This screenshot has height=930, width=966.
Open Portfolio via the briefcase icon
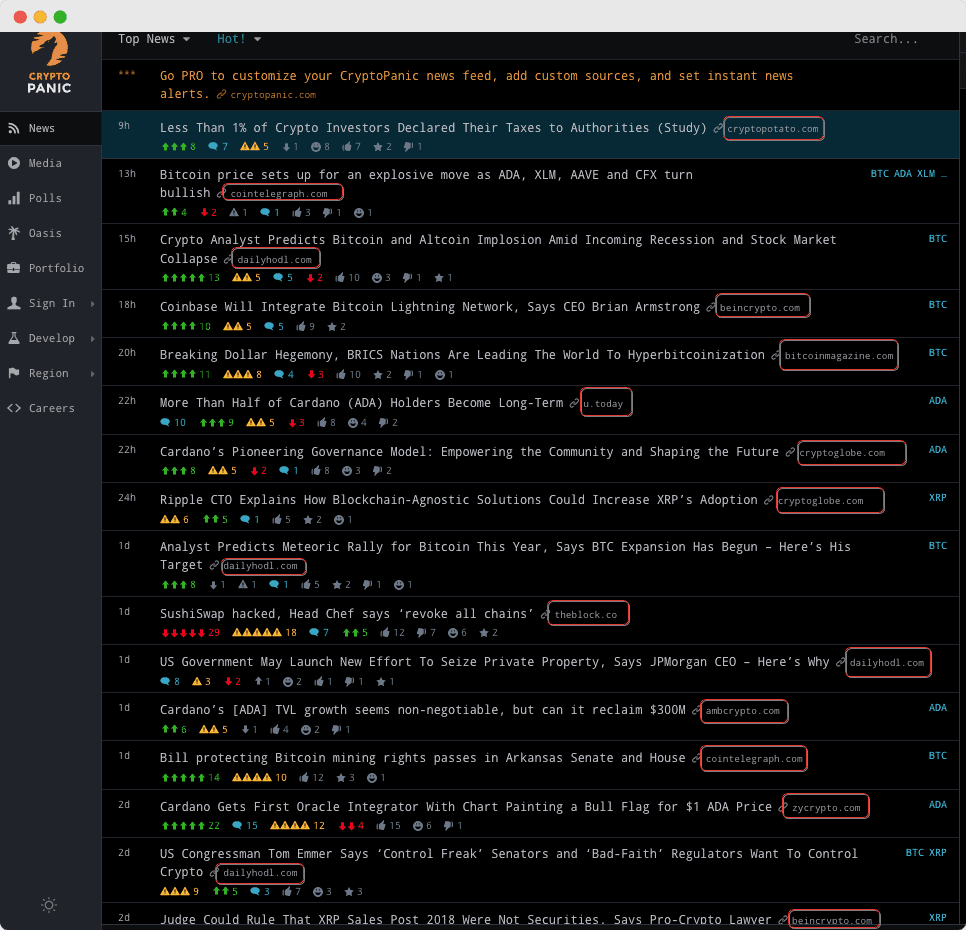[14, 268]
